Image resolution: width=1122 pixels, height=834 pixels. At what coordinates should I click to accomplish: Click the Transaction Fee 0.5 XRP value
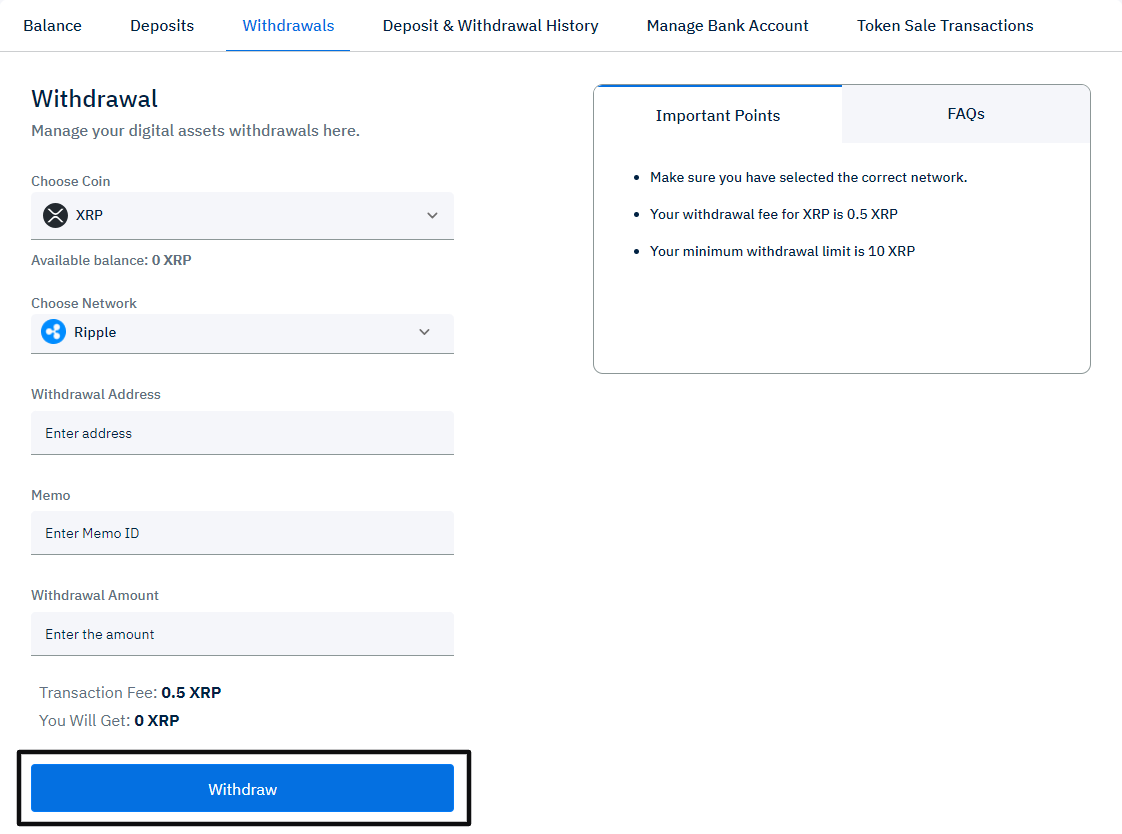click(x=191, y=692)
